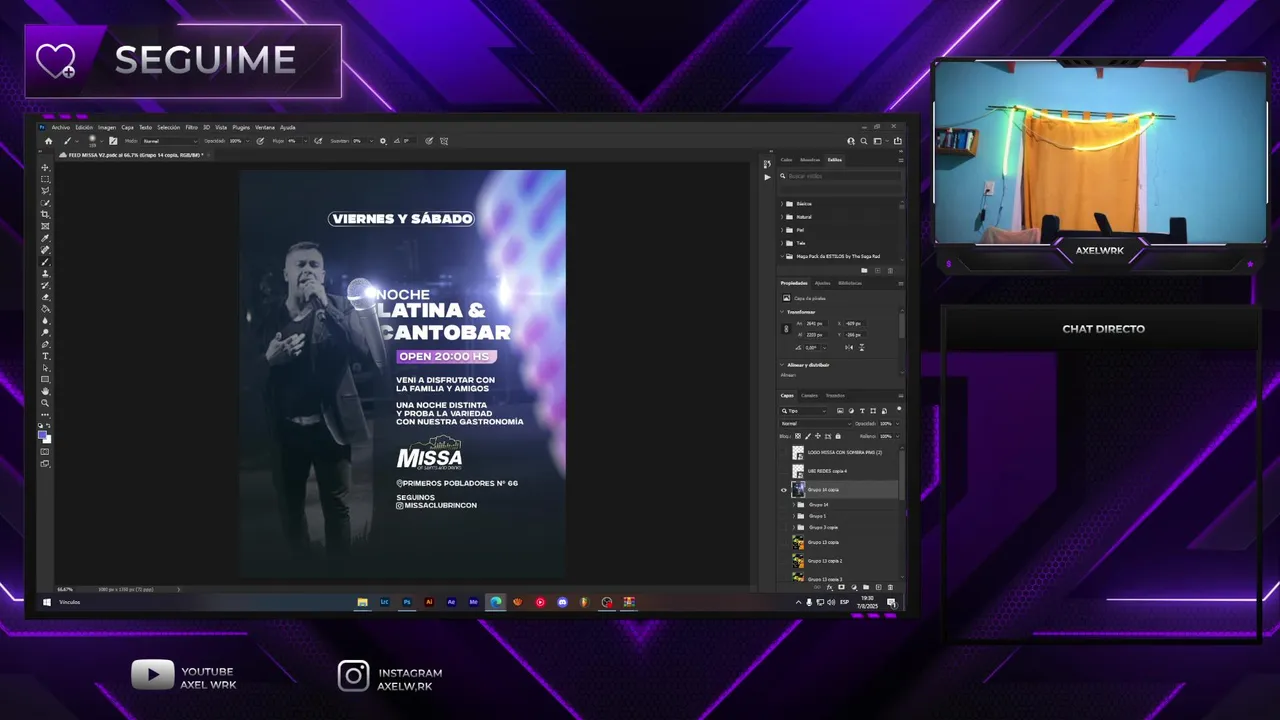
Task: Expand the Básicos styles folder
Action: [782, 204]
